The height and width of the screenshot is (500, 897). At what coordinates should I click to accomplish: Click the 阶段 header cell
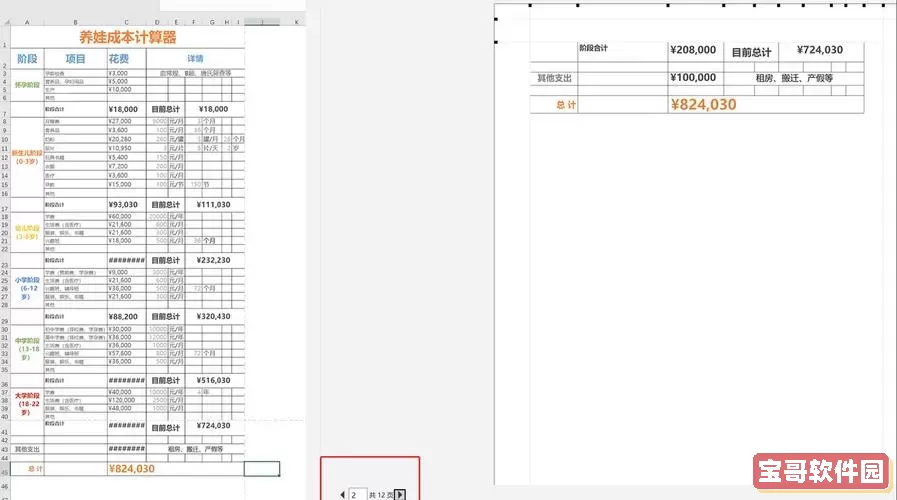point(27,58)
